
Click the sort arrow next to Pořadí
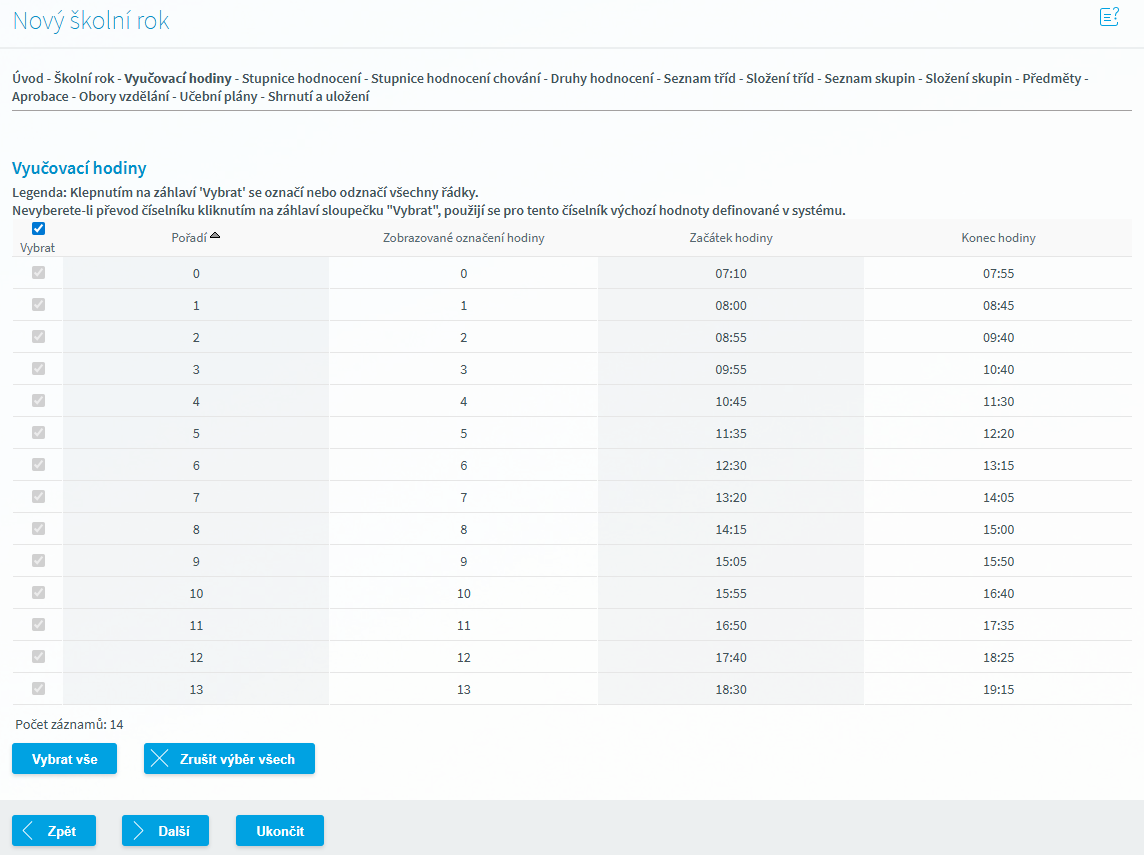tap(215, 235)
